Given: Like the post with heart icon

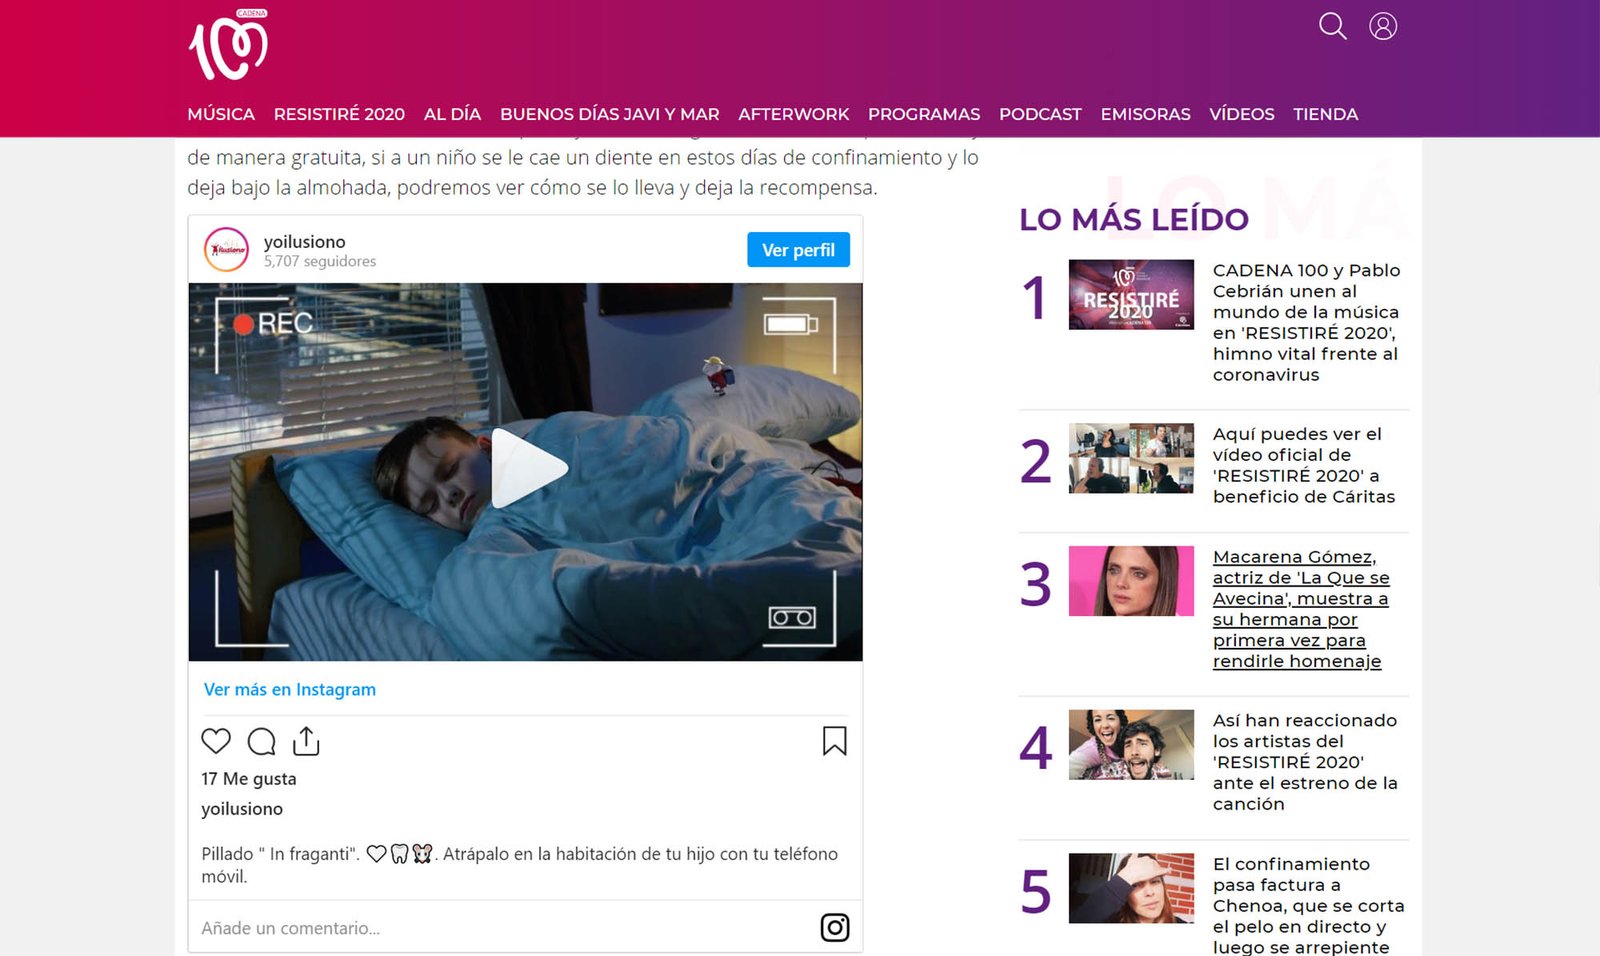Looking at the screenshot, I should (216, 741).
